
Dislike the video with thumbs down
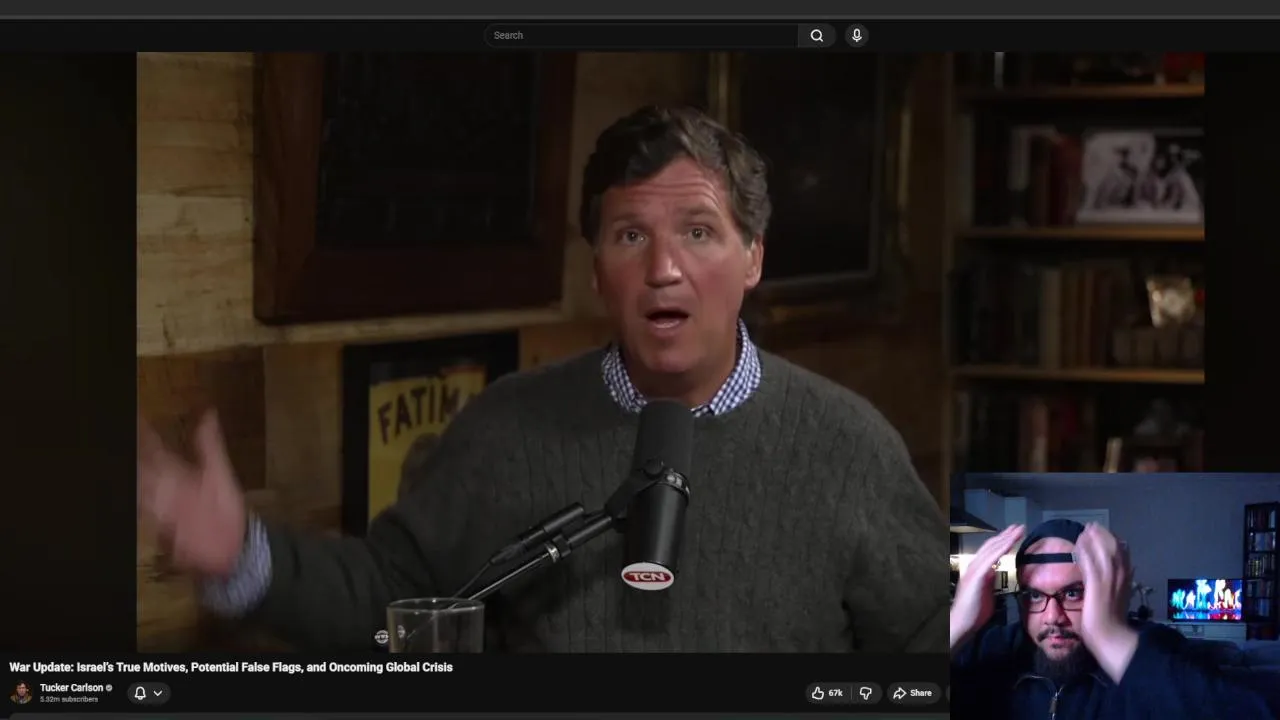866,693
